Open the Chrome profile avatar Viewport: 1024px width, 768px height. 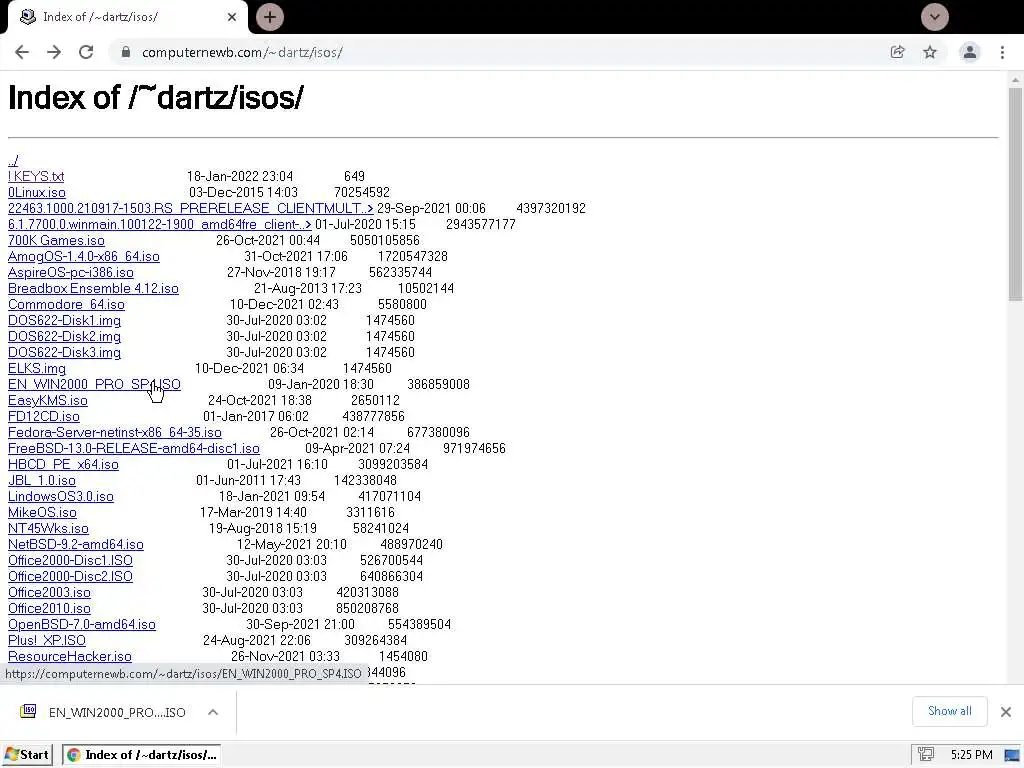click(x=970, y=52)
